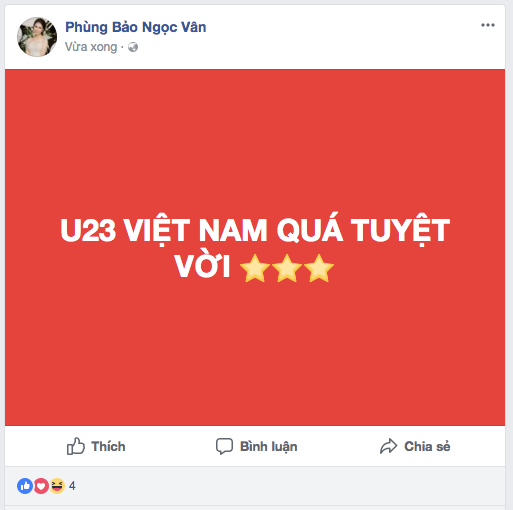
Task: Select the last yellow star emoji
Action: [319, 268]
